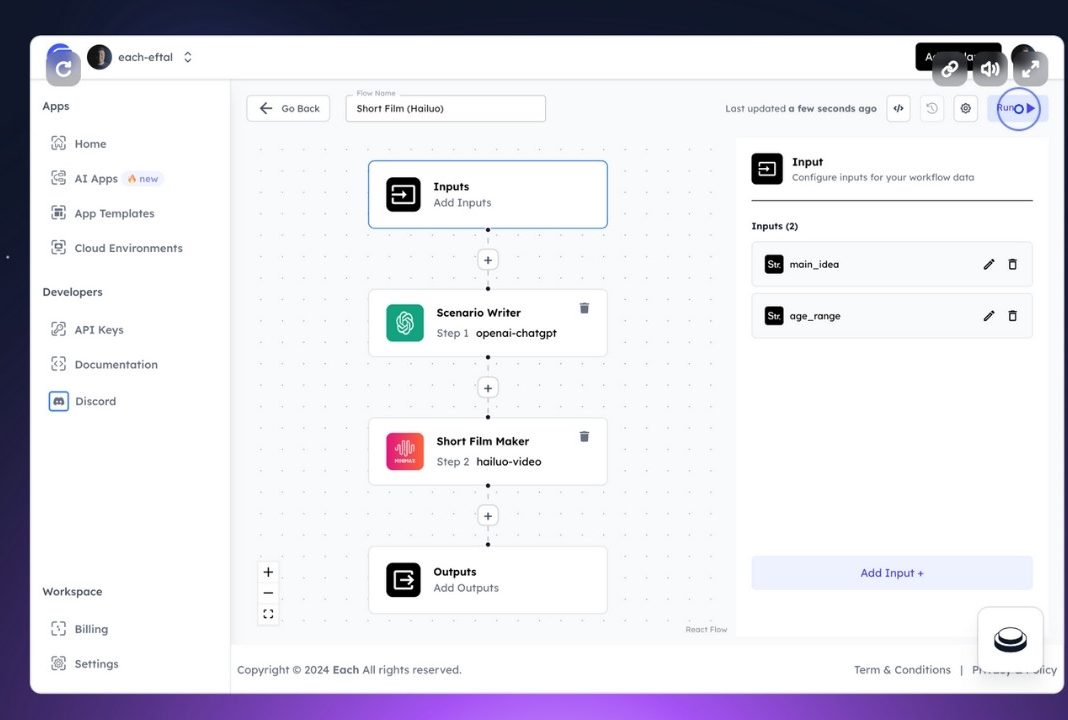The width and height of the screenshot is (1068, 720).
Task: Toggle sound with the speaker icon
Action: point(990,69)
